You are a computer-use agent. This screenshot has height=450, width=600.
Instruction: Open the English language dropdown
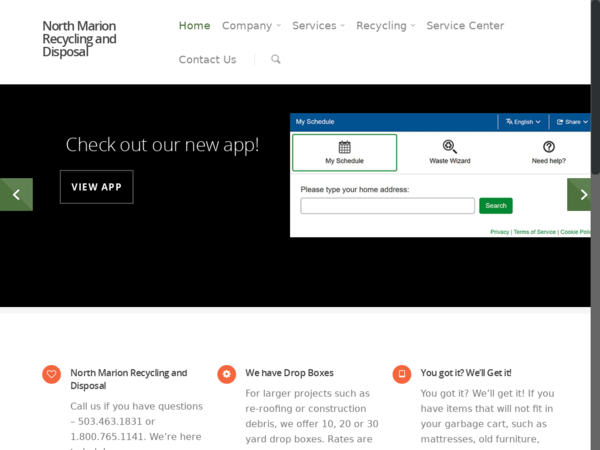pos(523,122)
